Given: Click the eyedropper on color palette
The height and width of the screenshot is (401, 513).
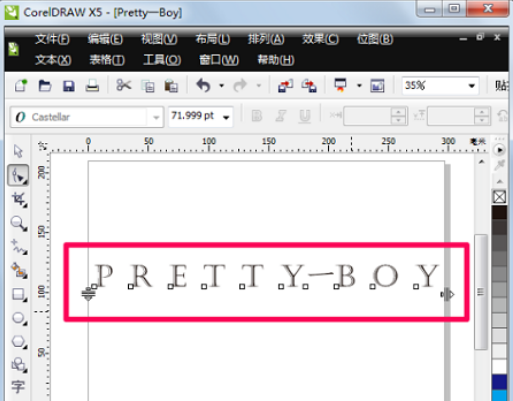Looking at the screenshot, I should pyautogui.click(x=499, y=165).
